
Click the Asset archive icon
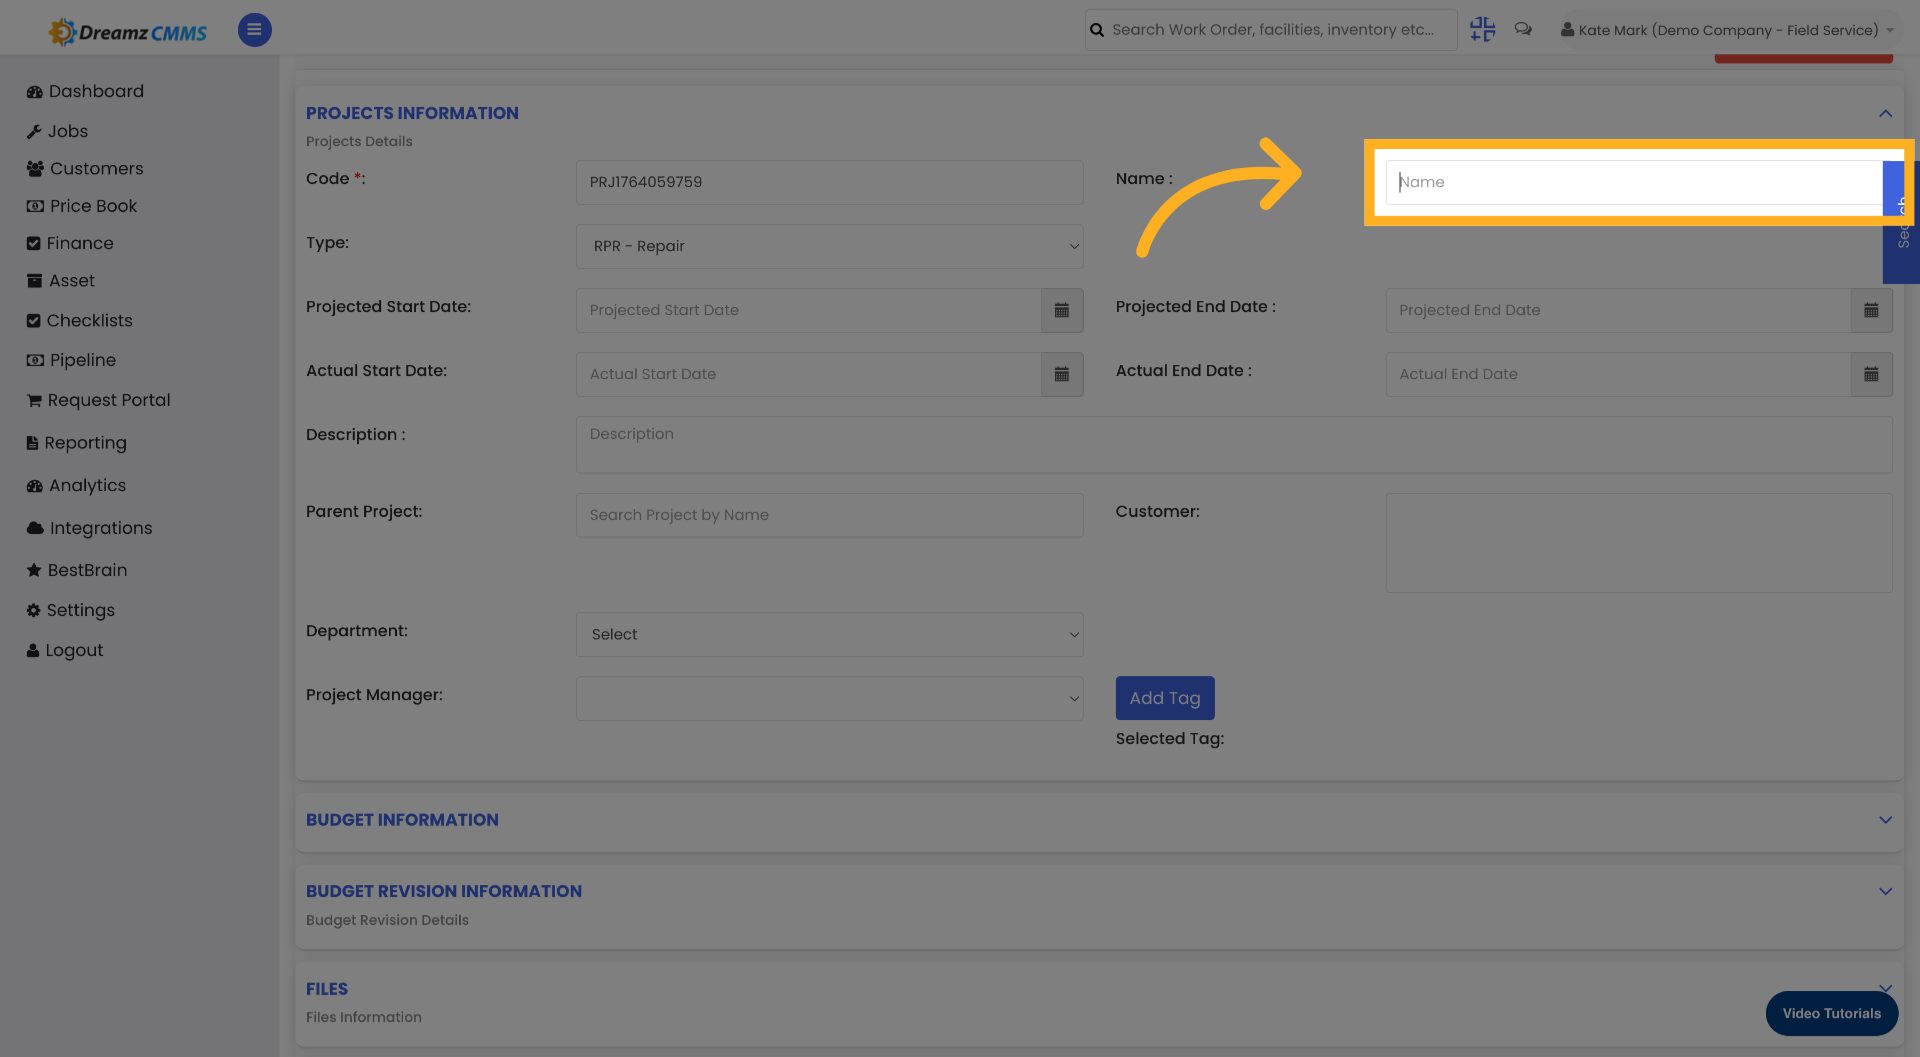[x=34, y=281]
